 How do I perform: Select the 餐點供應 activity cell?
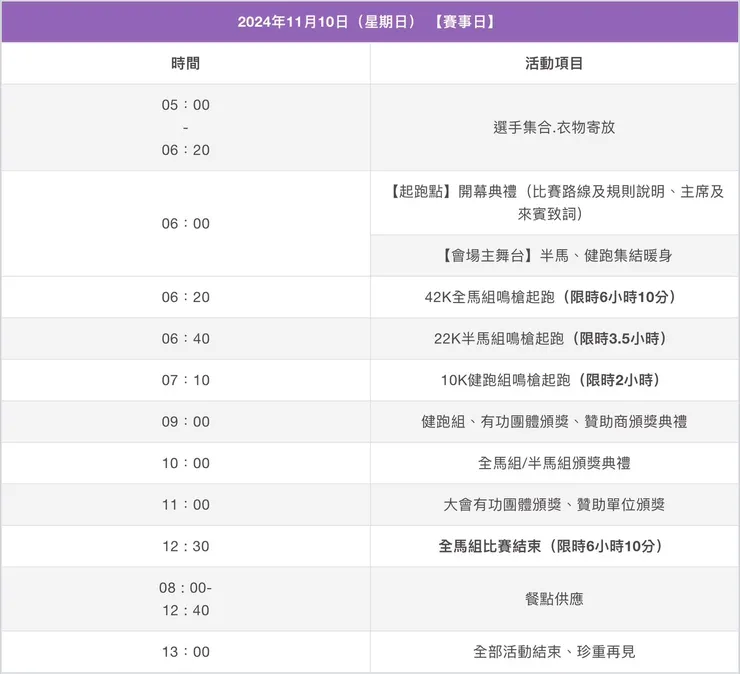pyautogui.click(x=554, y=599)
